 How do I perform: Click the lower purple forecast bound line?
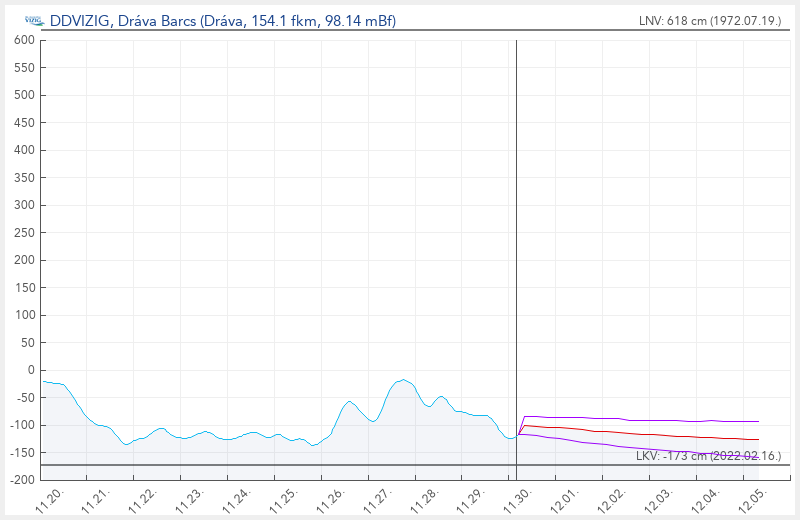(x=640, y=447)
